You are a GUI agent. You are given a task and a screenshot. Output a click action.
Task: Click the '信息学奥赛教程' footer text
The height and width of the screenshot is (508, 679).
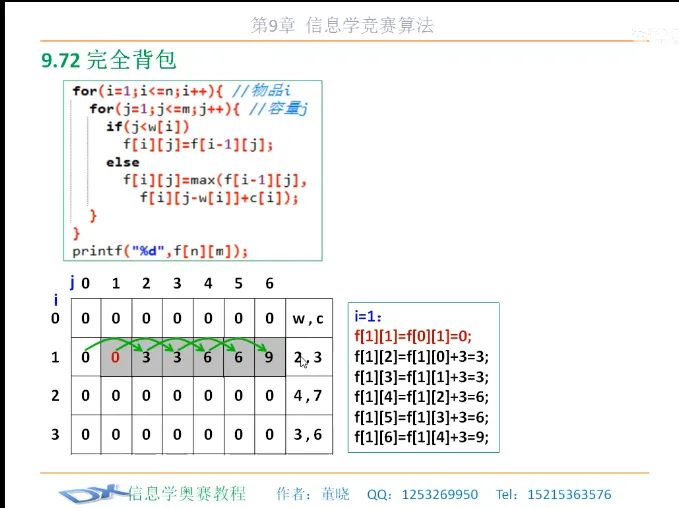187,493
